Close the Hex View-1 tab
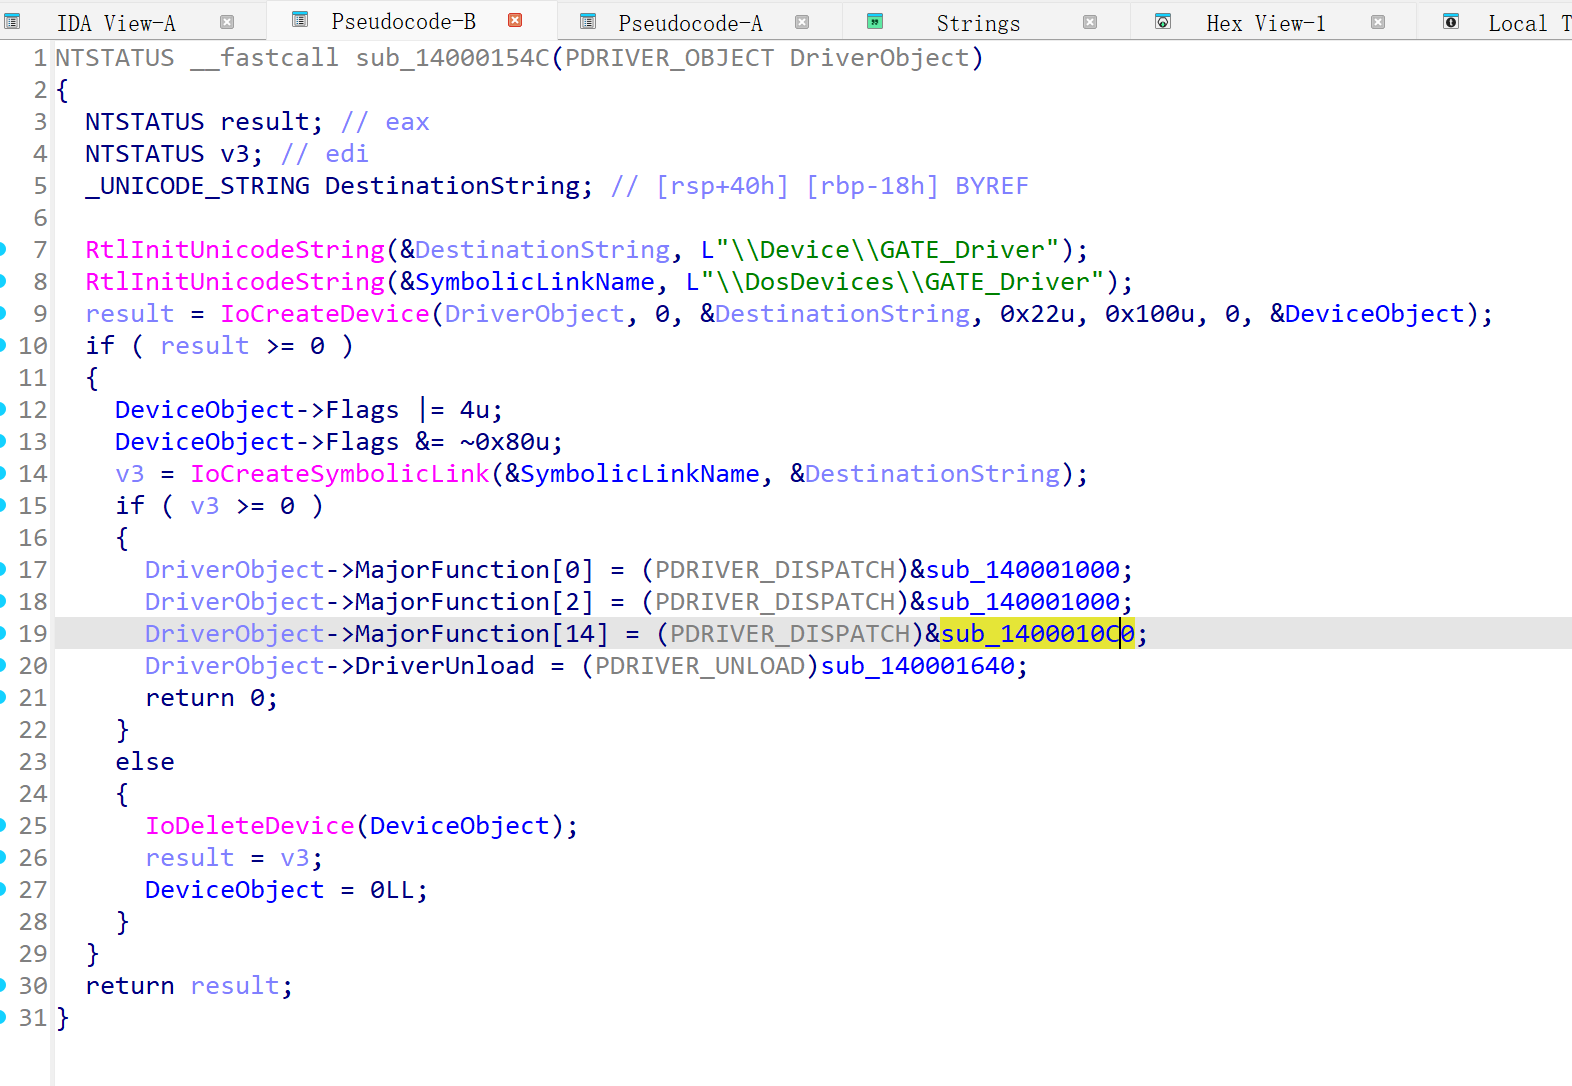The width and height of the screenshot is (1572, 1086). click(1378, 22)
